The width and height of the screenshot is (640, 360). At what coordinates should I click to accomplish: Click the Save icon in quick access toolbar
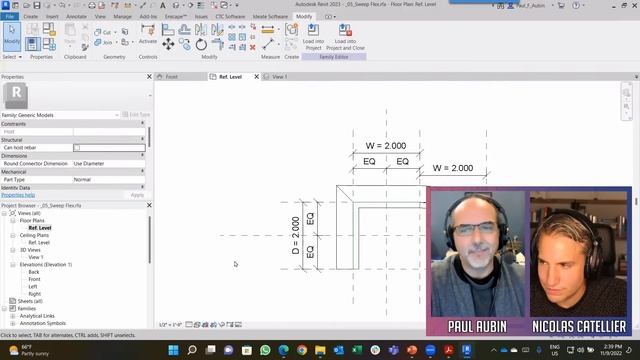click(37, 5)
